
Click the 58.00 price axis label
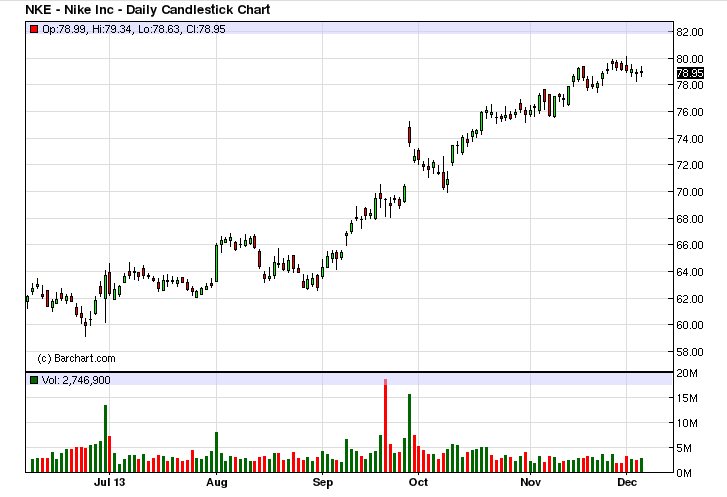coord(690,352)
